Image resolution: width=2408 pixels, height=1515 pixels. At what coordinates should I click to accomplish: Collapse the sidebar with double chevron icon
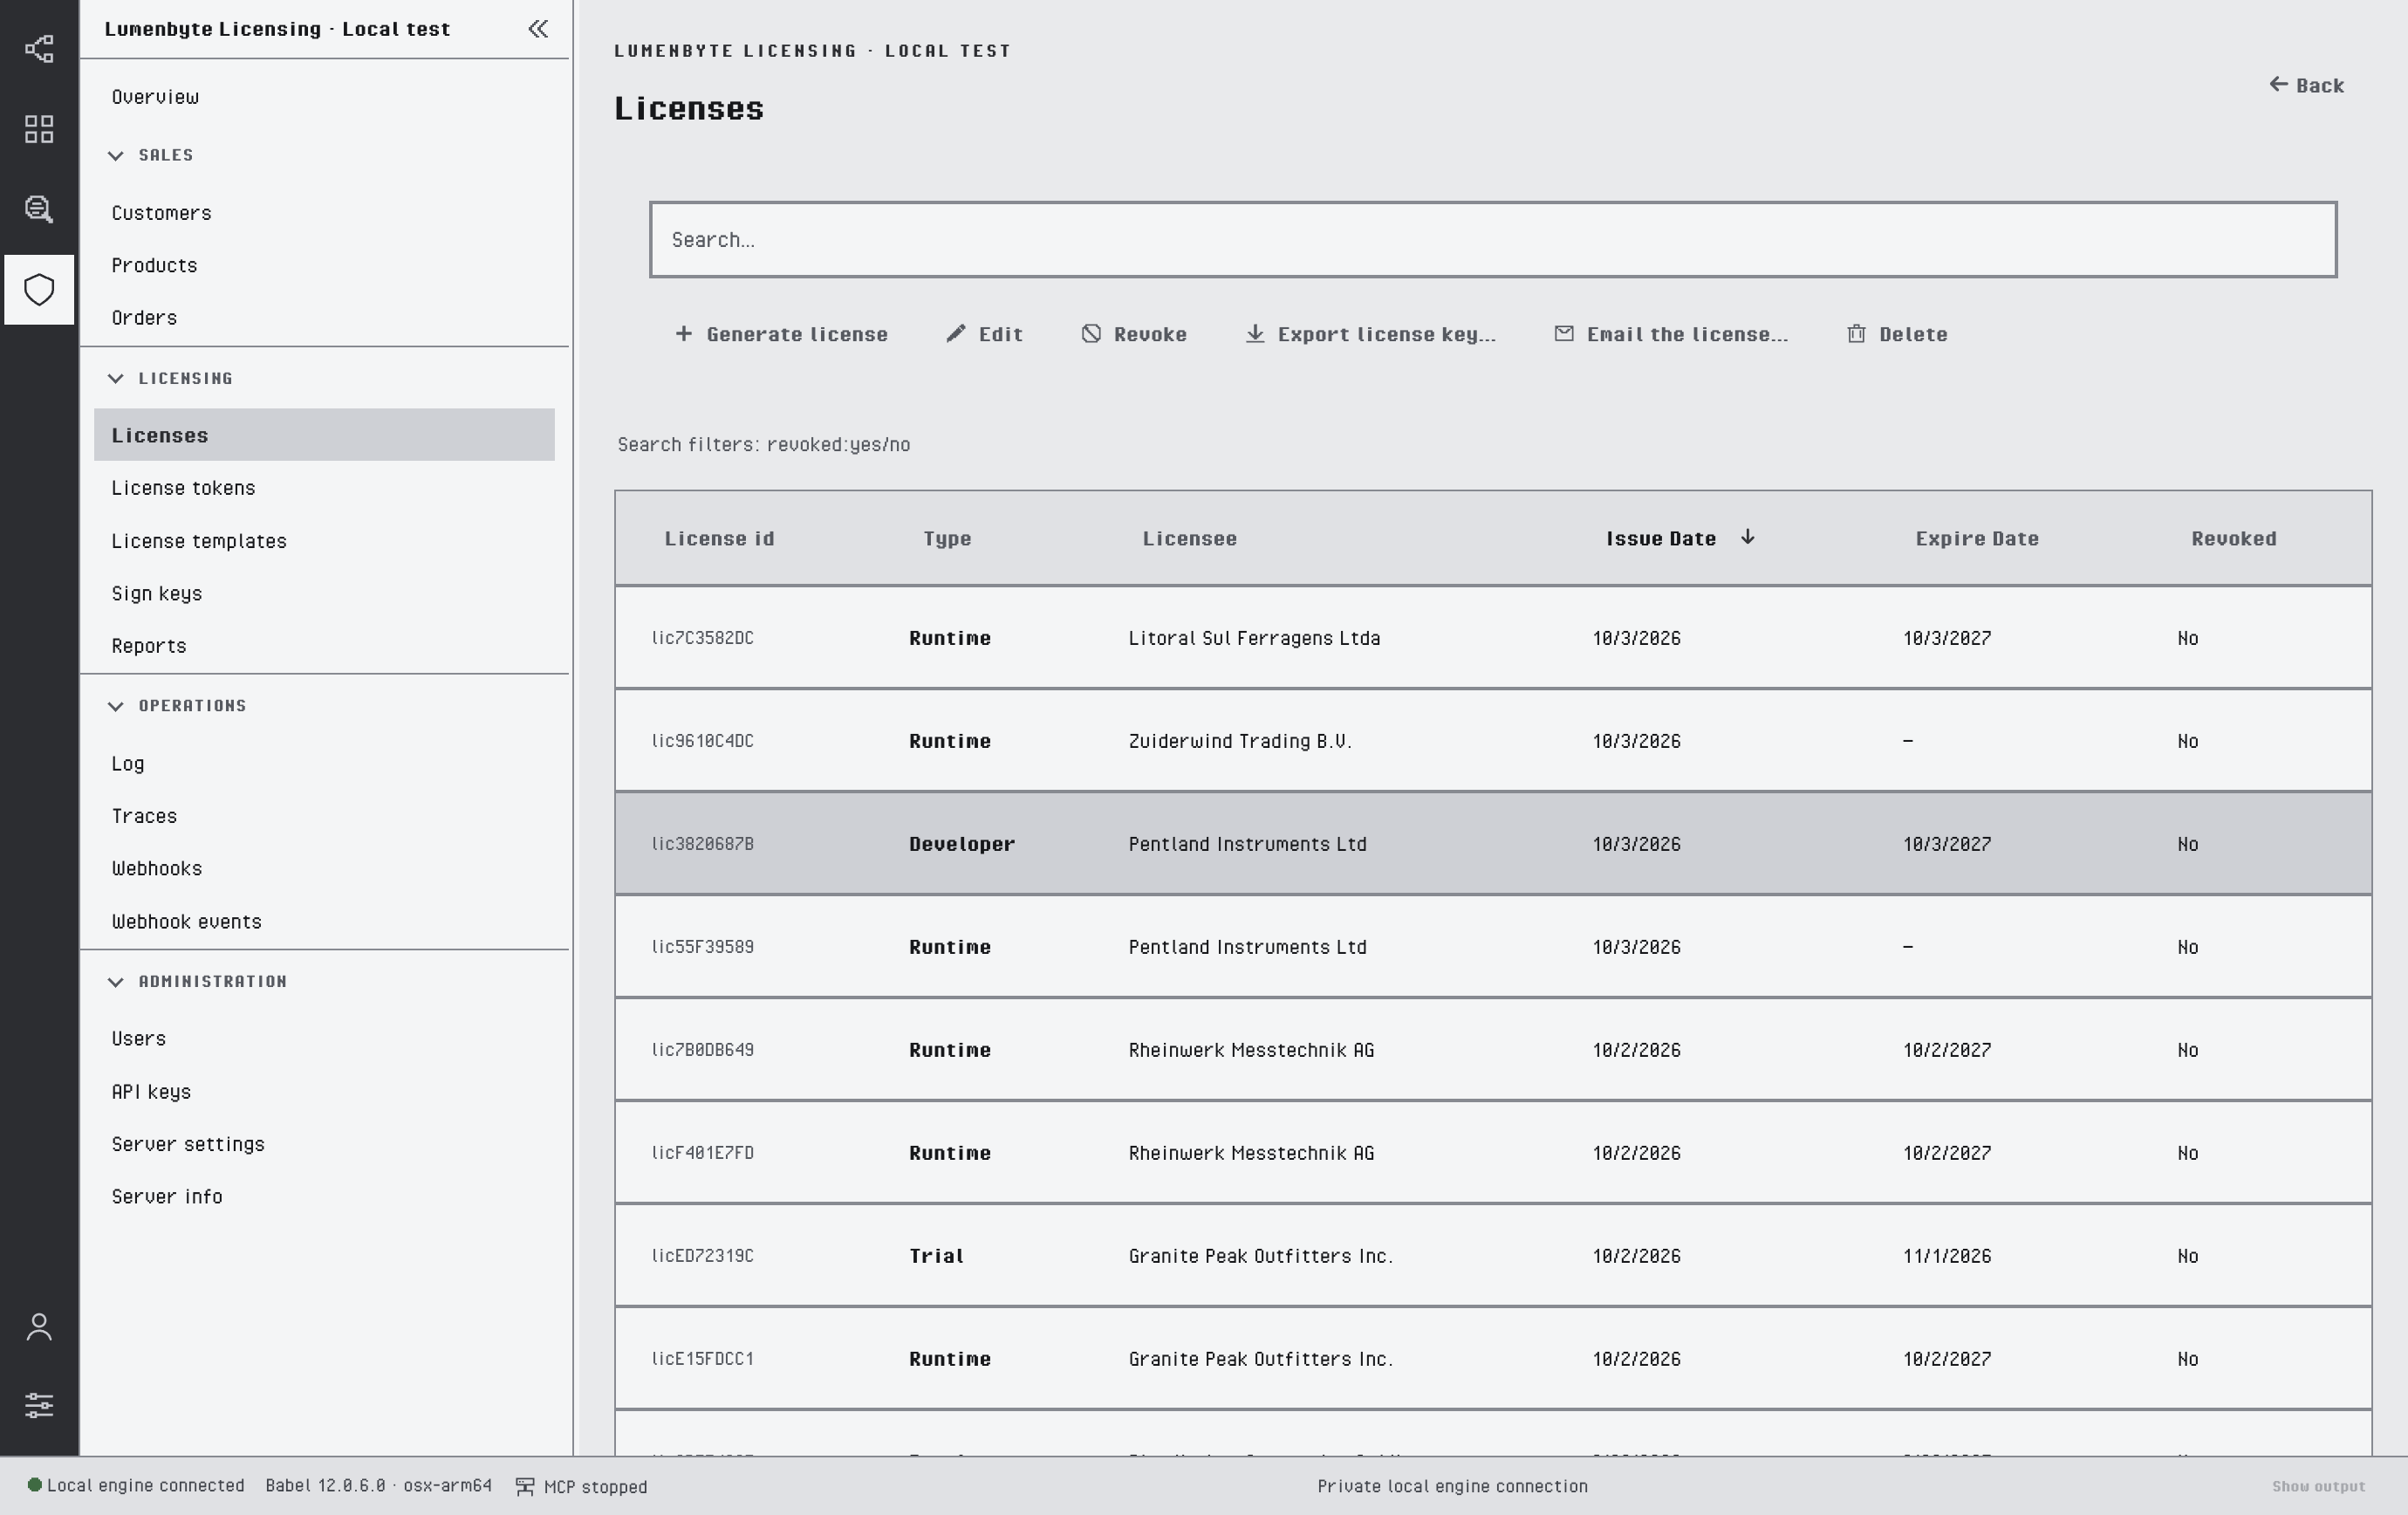[538, 29]
